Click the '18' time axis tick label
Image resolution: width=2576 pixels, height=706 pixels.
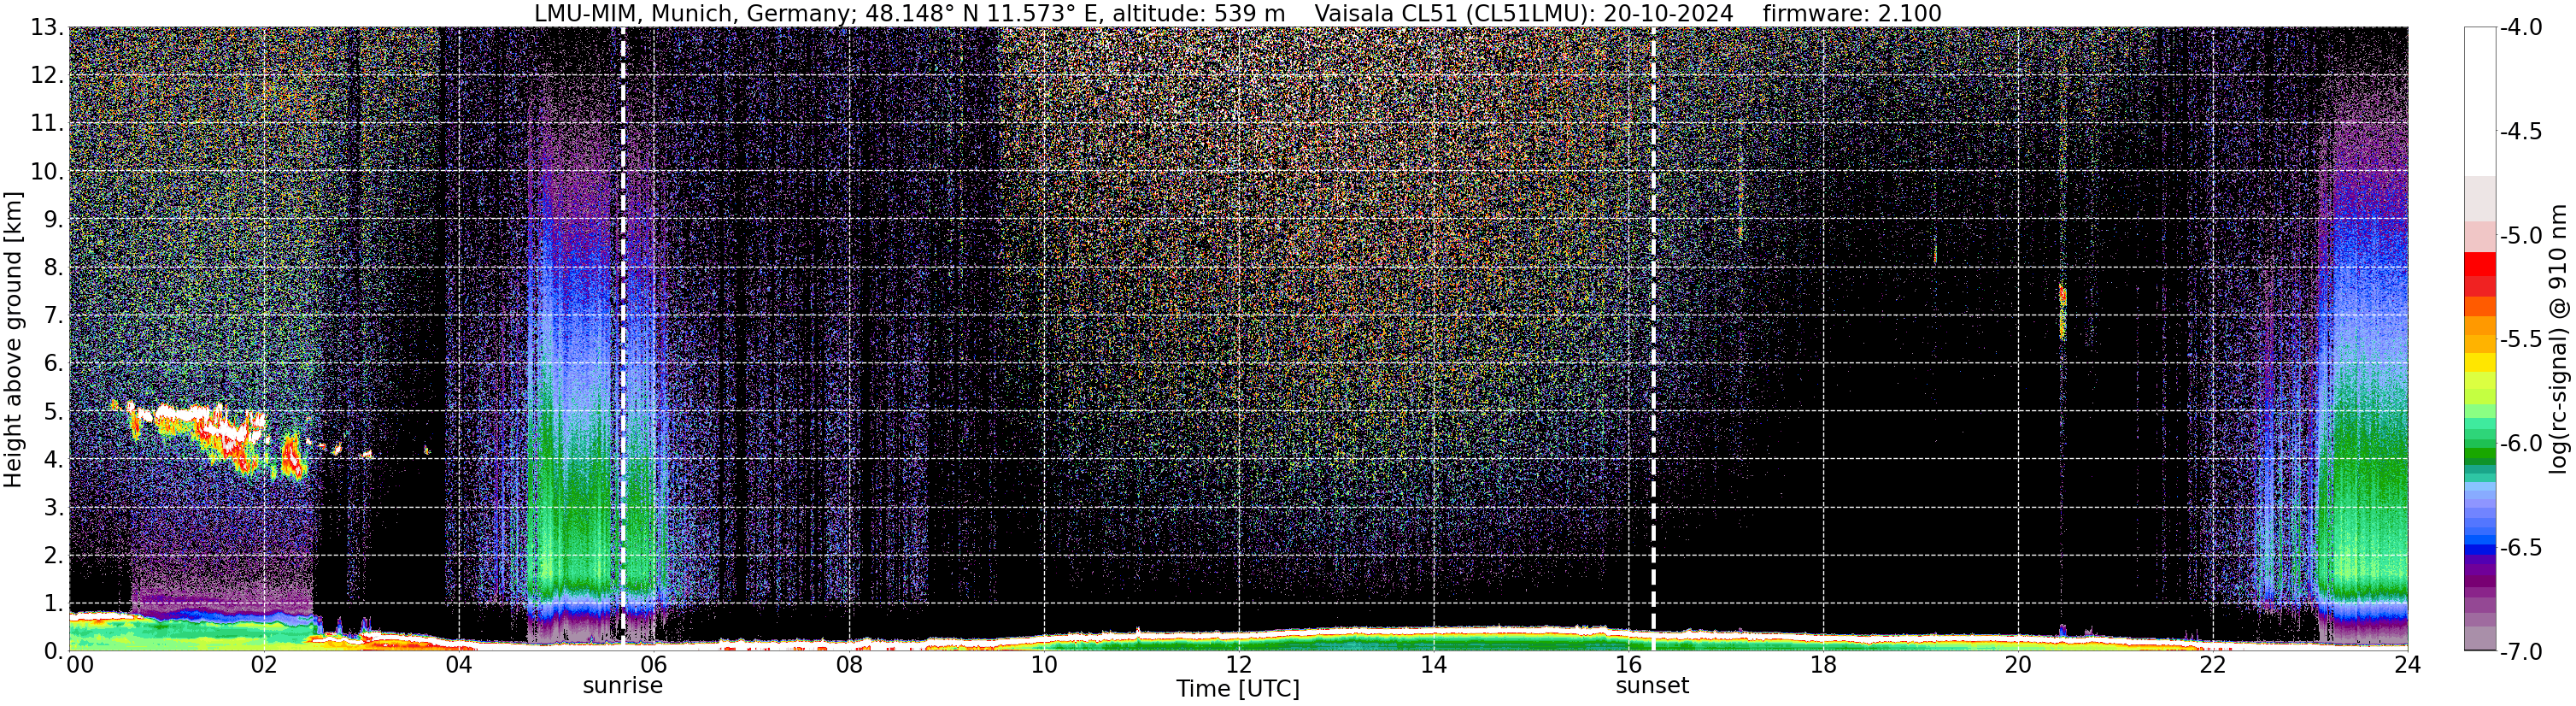coord(1823,665)
